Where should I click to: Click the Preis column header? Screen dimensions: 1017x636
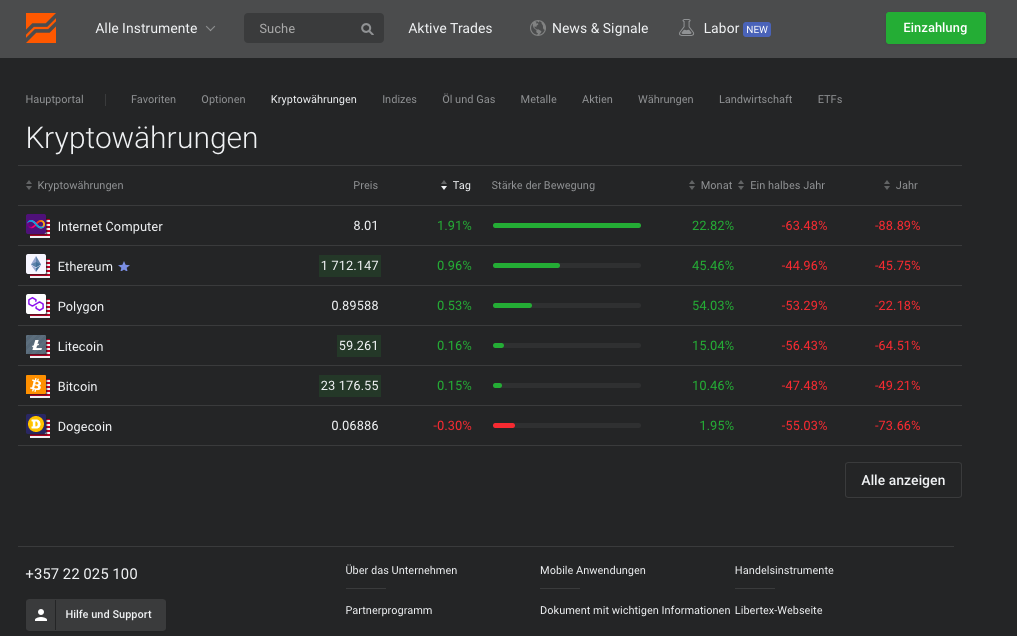[365, 185]
